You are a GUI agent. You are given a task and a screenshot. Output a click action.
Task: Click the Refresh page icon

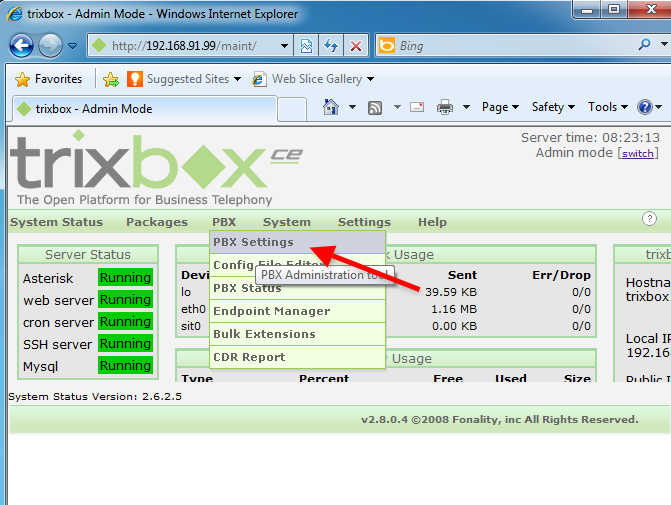pyautogui.click(x=331, y=45)
